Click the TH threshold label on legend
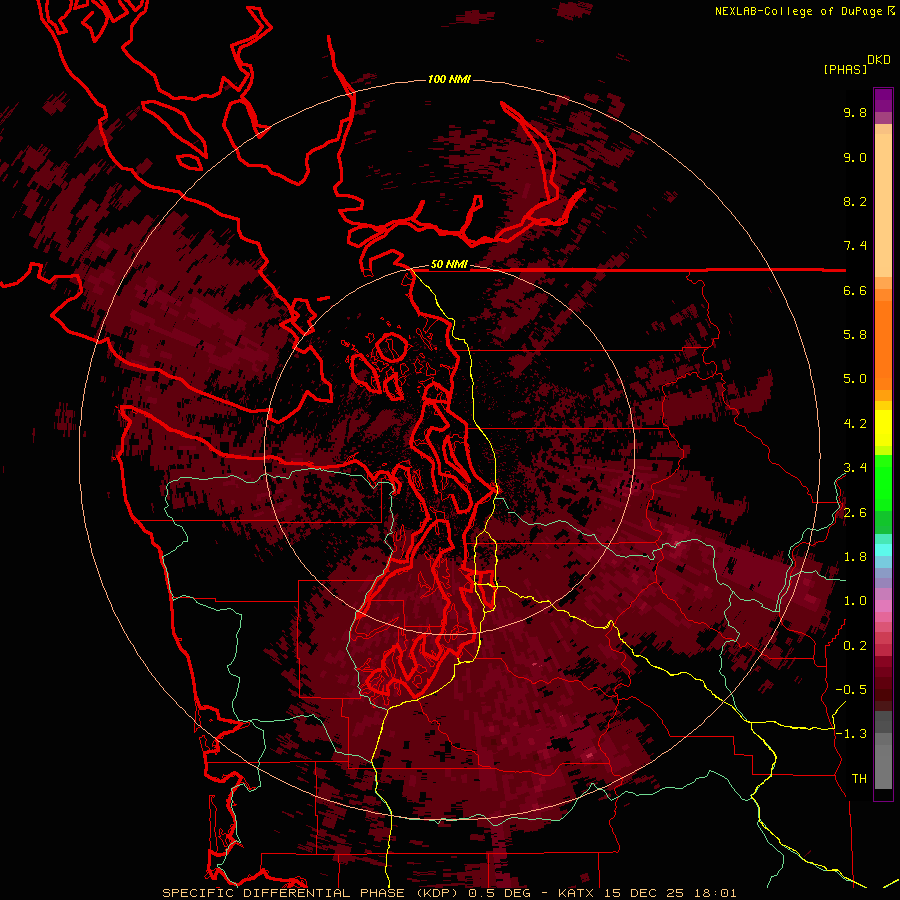900x900 pixels. [859, 779]
